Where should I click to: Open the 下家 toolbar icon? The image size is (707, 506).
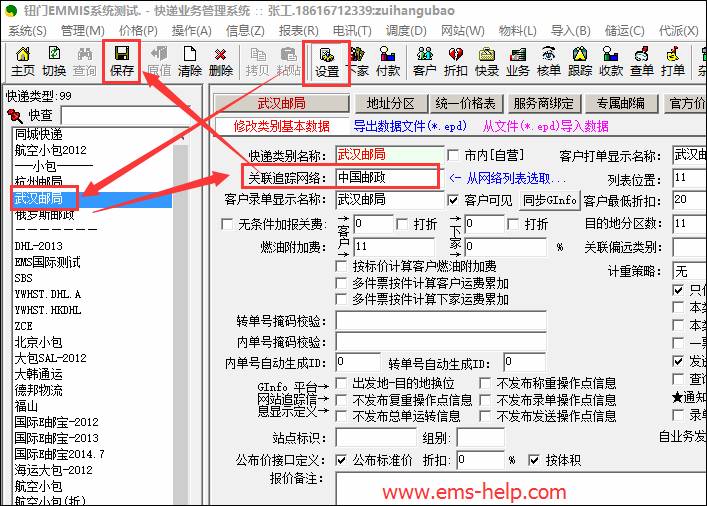[x=358, y=62]
